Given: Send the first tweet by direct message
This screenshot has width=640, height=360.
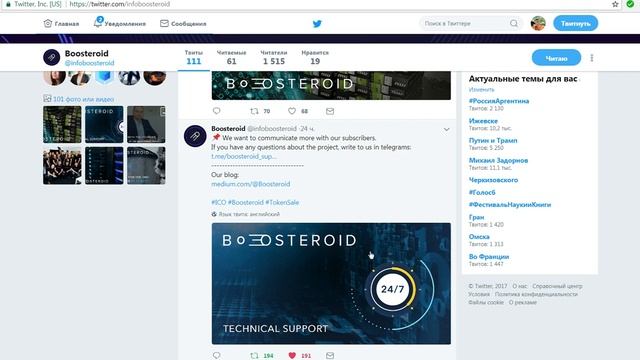Looking at the screenshot, I should [330, 111].
